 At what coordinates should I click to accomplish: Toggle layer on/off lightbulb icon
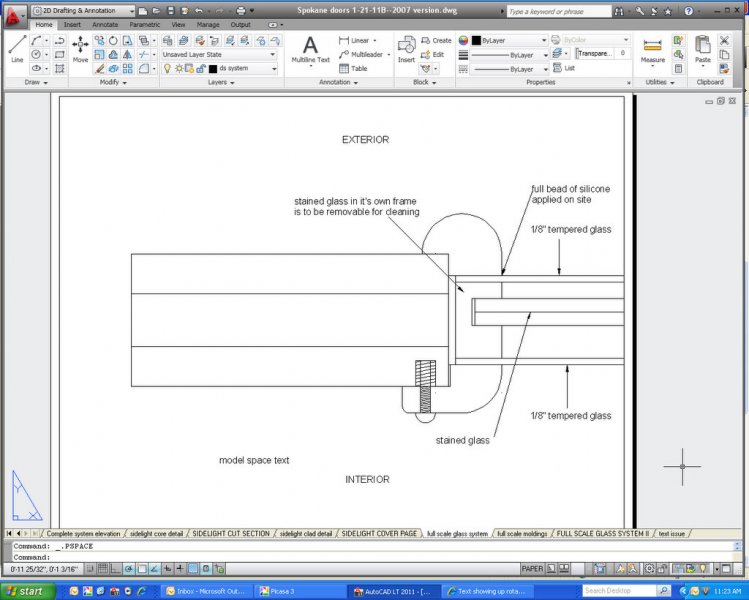coord(167,68)
